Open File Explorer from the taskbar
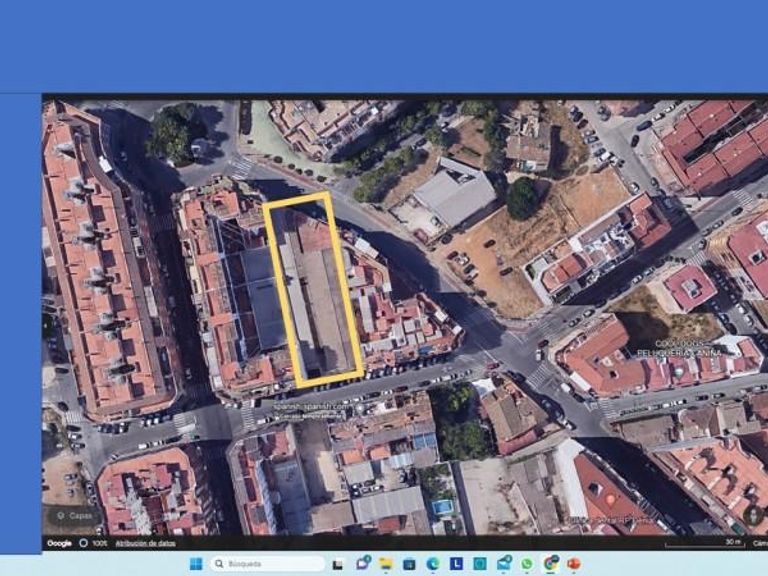Viewport: 768px width, 576px height. (x=385, y=564)
